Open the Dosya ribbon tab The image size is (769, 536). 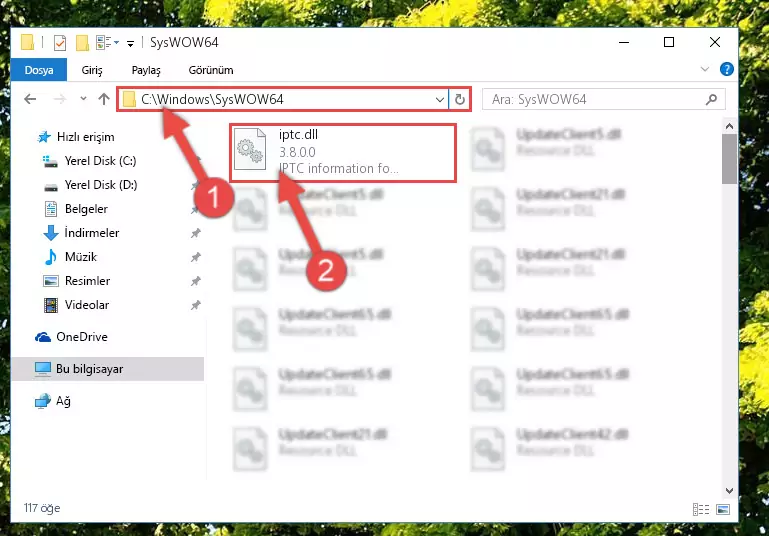coord(39,70)
